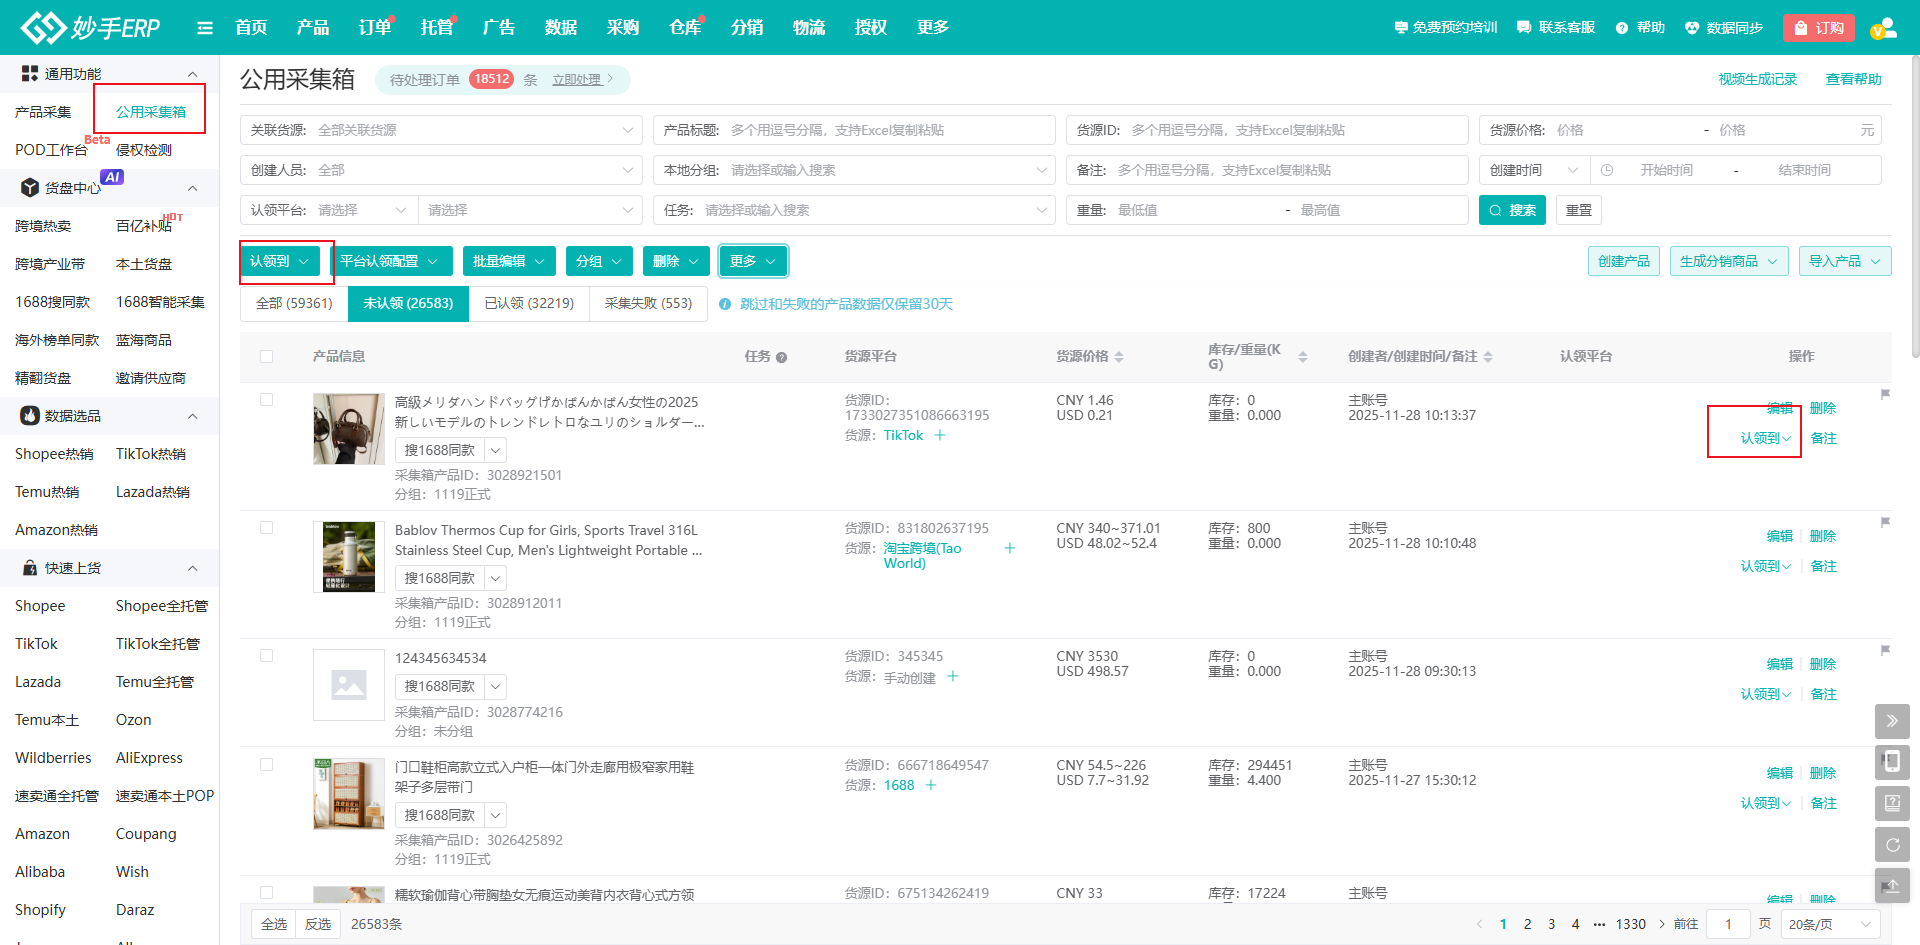
Task: Click the refresh icon in floating toolbar
Action: pos(1892,845)
